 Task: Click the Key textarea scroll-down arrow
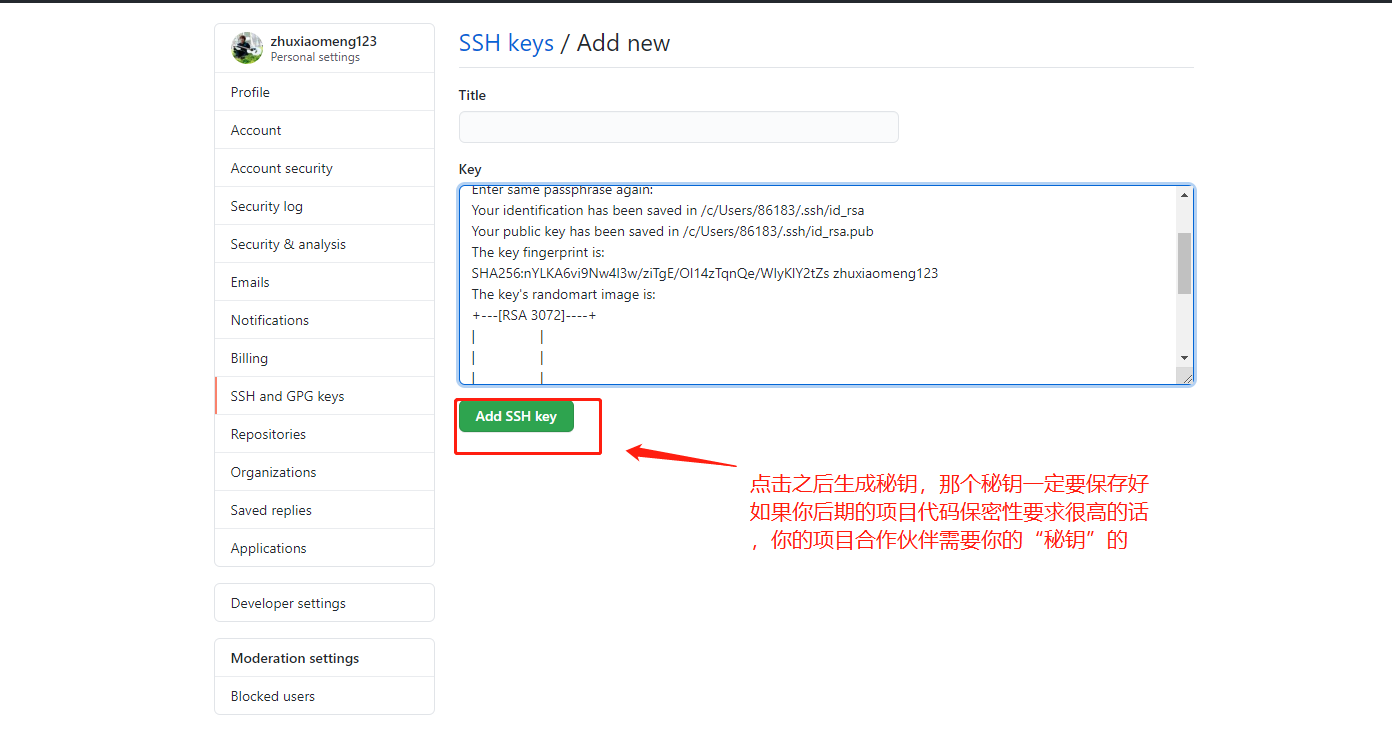[1185, 358]
